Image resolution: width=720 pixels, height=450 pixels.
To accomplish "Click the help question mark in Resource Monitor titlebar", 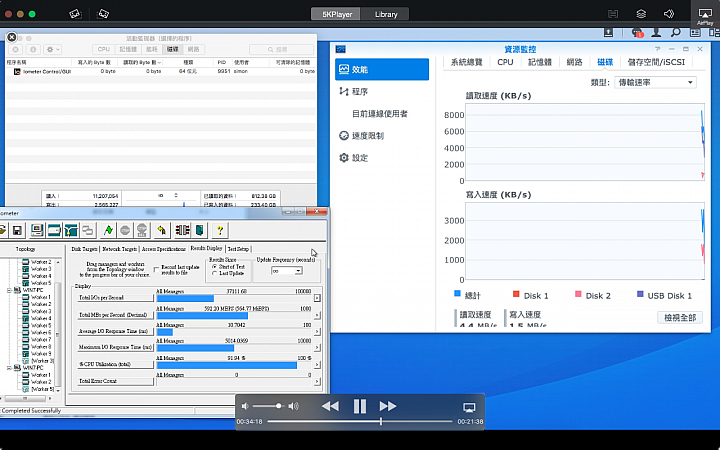I will pyautogui.click(x=658, y=49).
